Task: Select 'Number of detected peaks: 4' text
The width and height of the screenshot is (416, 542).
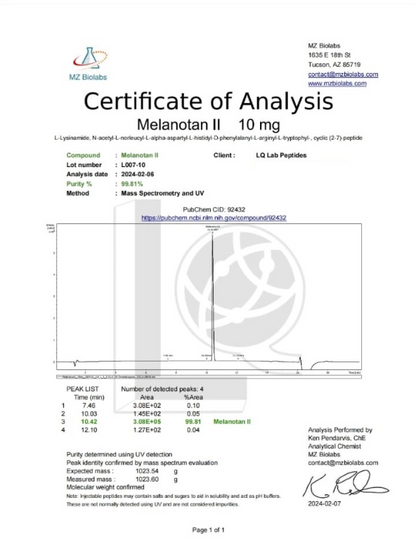Action: (162, 389)
